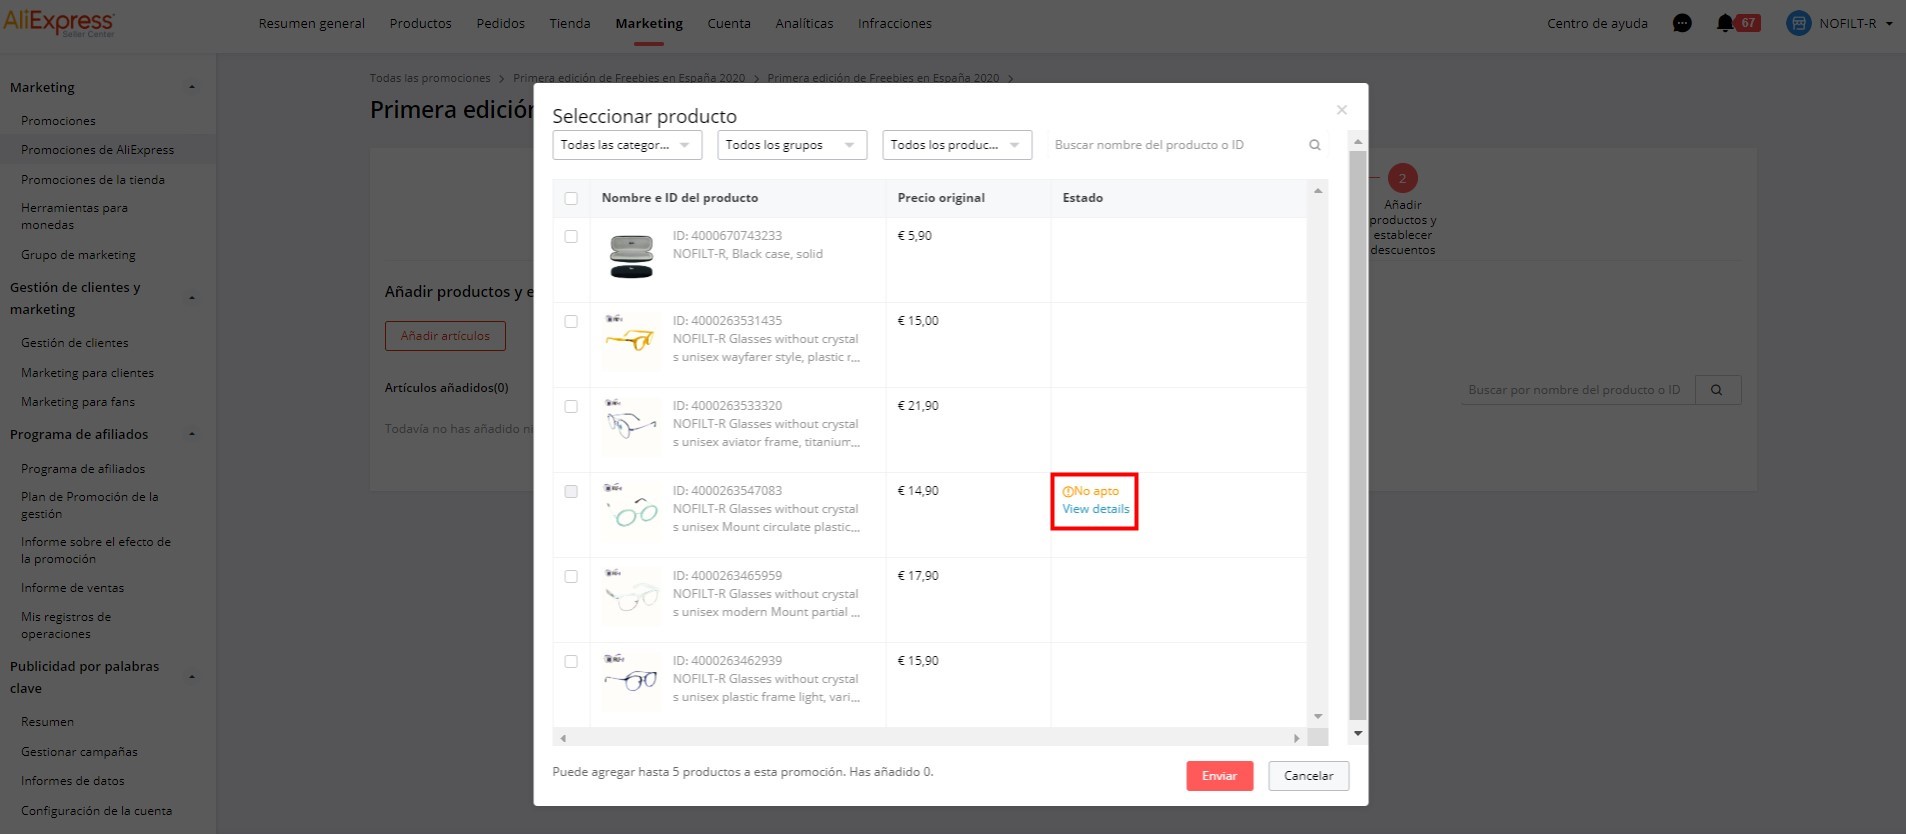Image resolution: width=1906 pixels, height=834 pixels.
Task: Click the table horizontal scrollbar track
Action: (x=930, y=738)
